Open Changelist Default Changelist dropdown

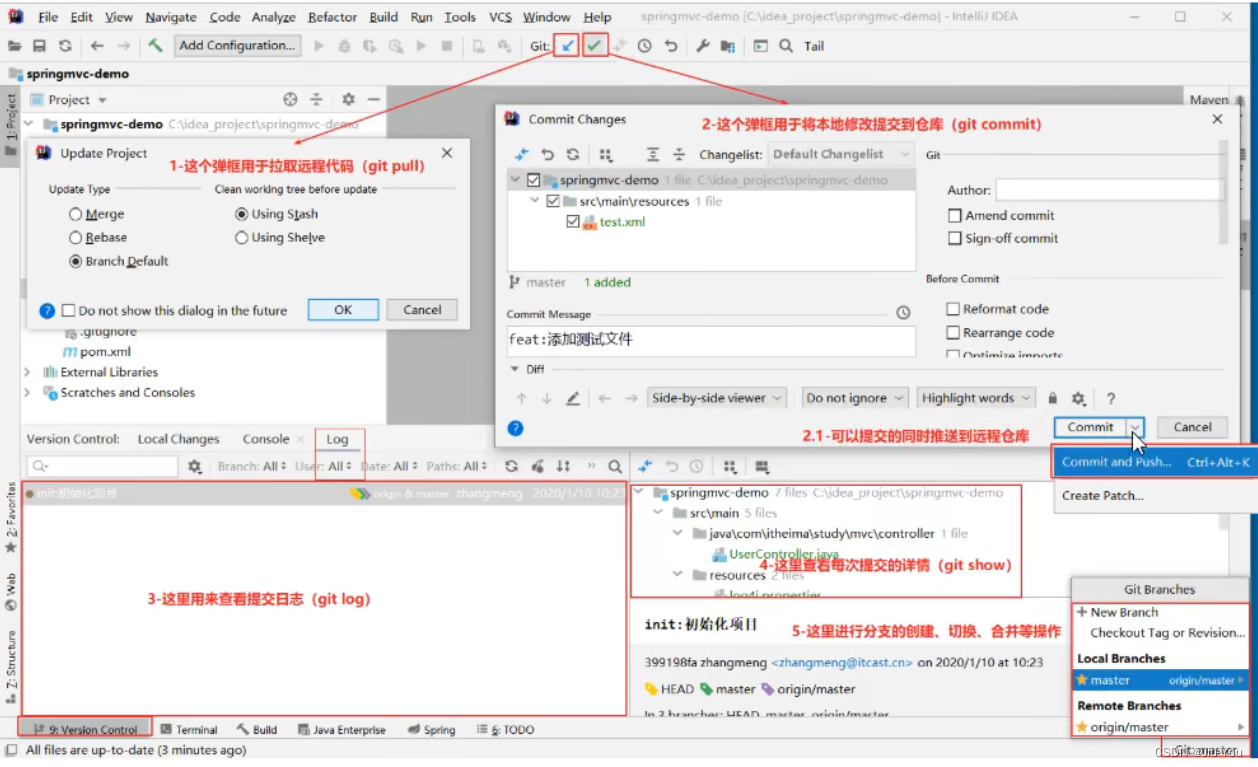point(841,154)
